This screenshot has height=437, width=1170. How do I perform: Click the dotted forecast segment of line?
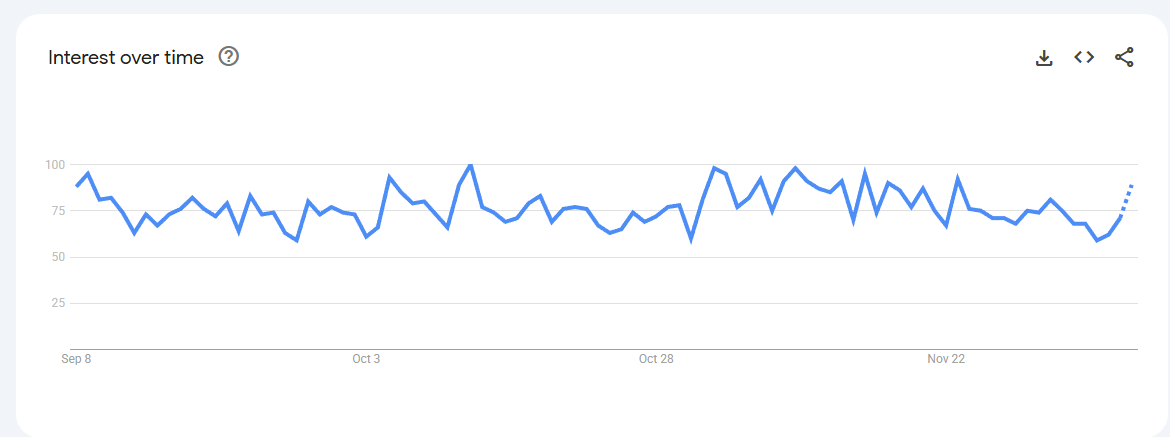[1127, 198]
